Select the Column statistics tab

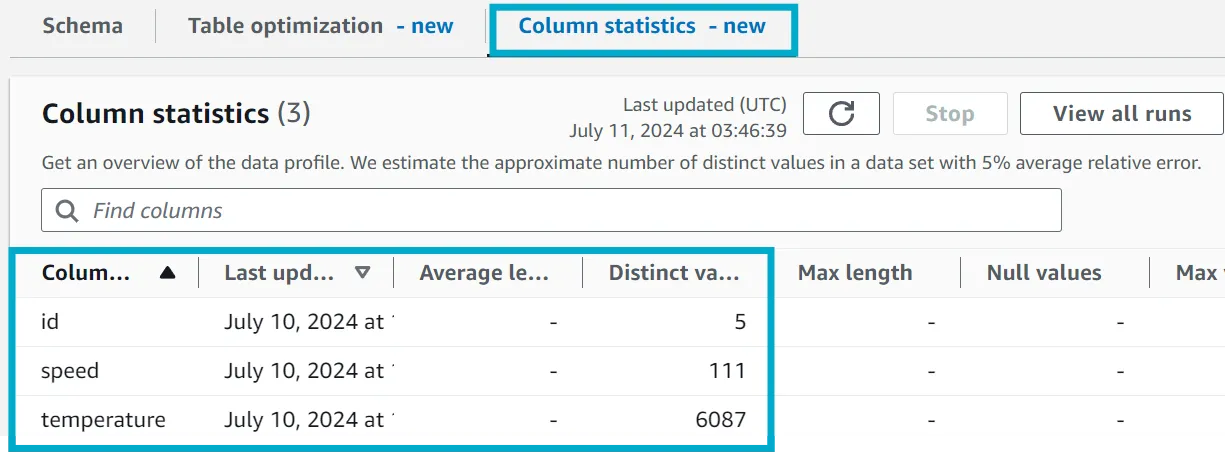tap(642, 26)
